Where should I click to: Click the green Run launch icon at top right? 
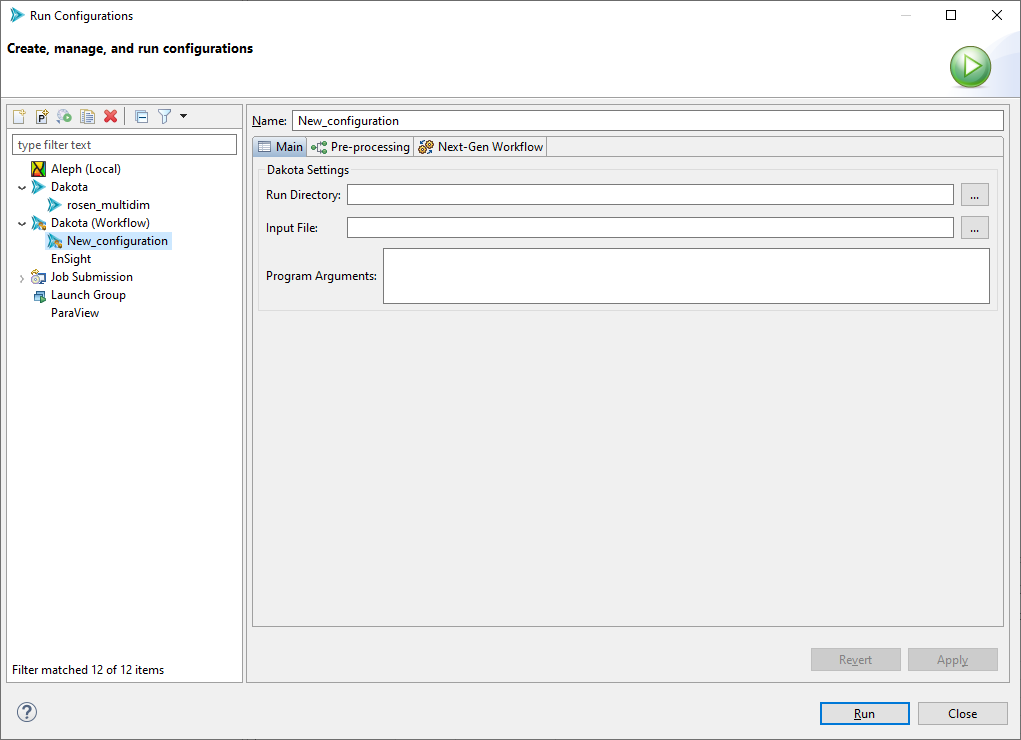(969, 66)
